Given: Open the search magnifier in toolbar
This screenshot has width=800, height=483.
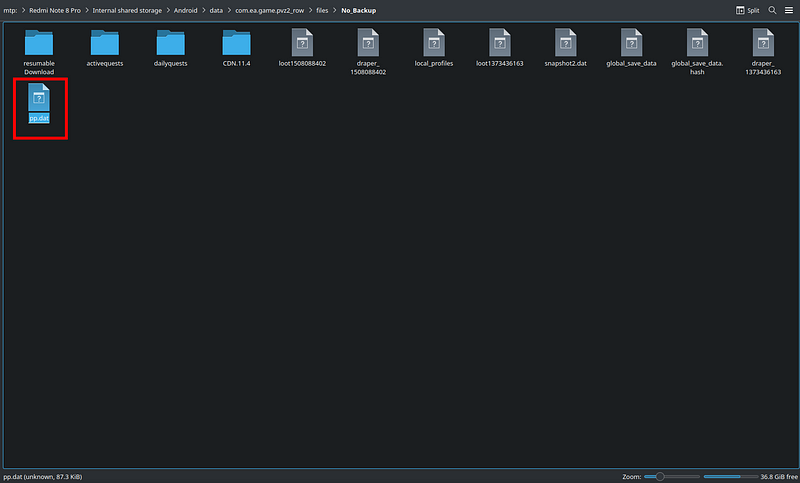Looking at the screenshot, I should 772,10.
